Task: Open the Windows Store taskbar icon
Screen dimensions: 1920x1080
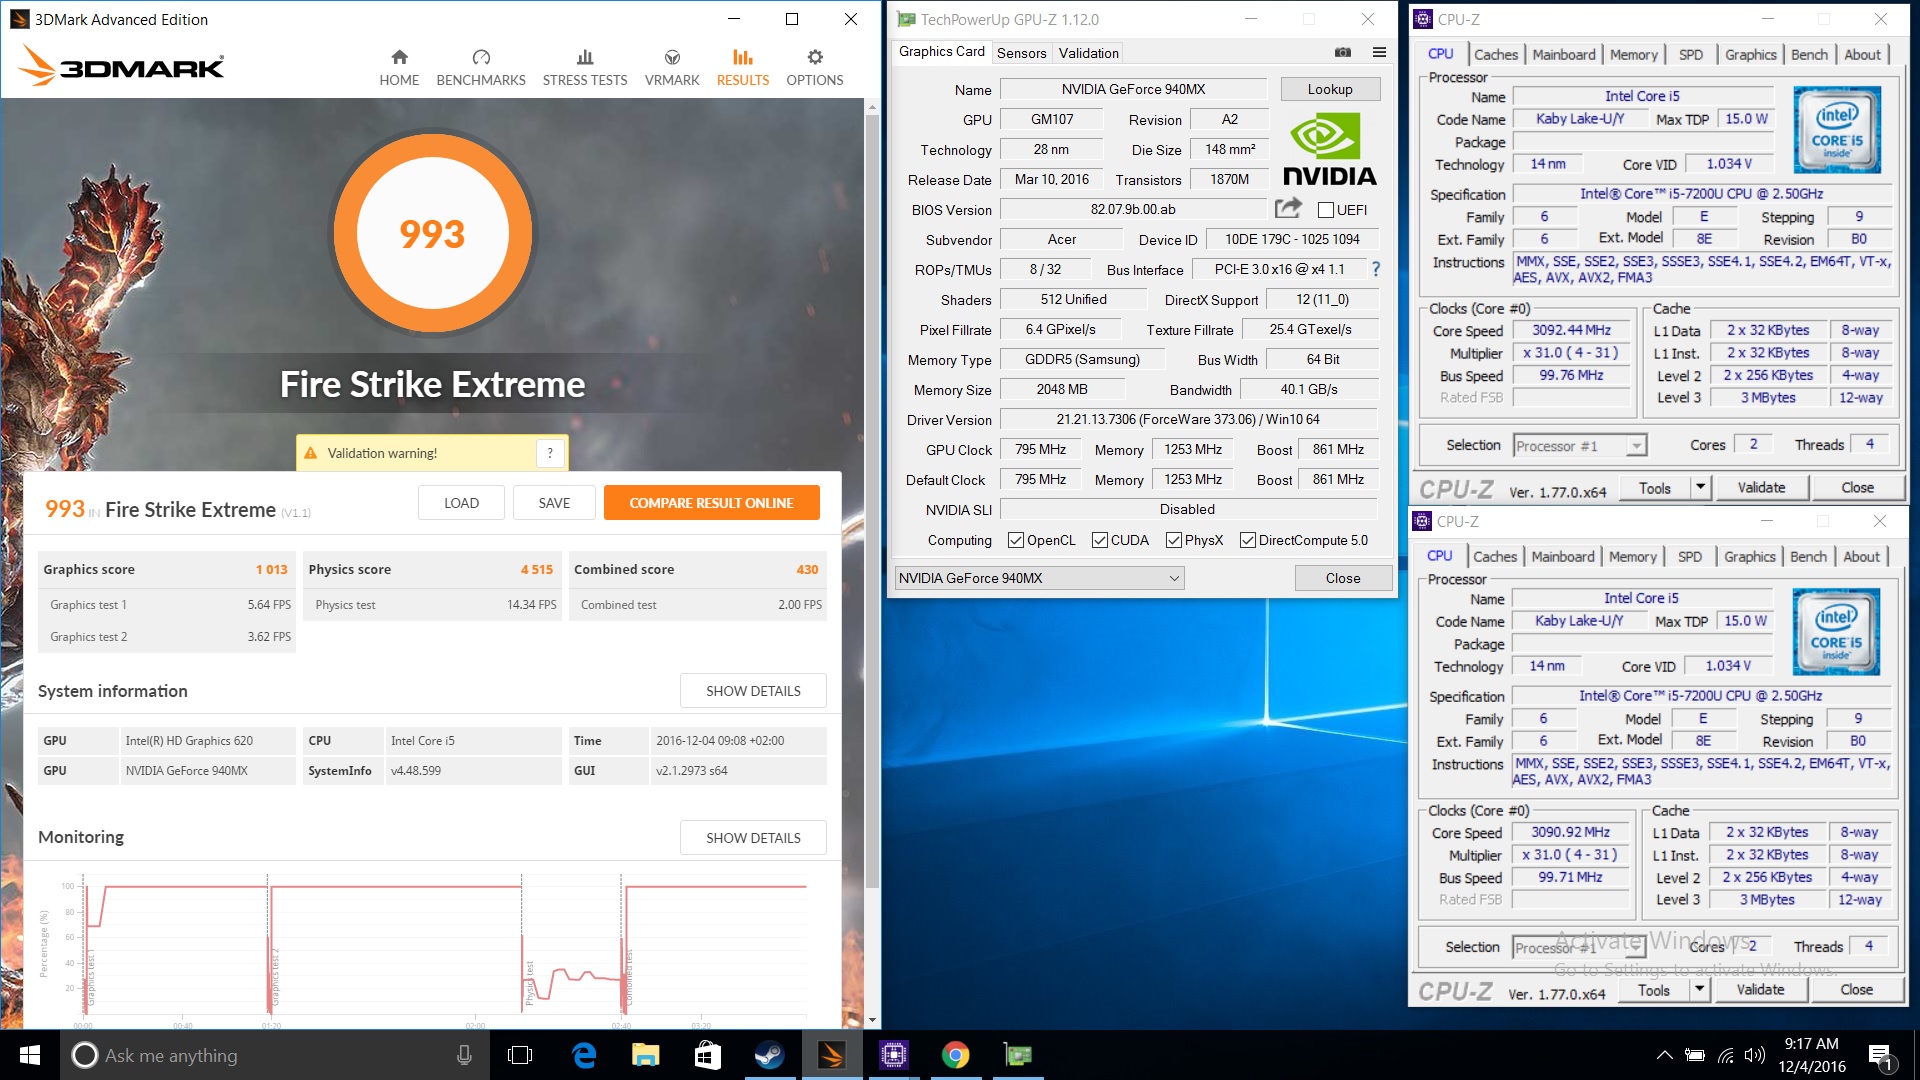Action: tap(708, 1055)
